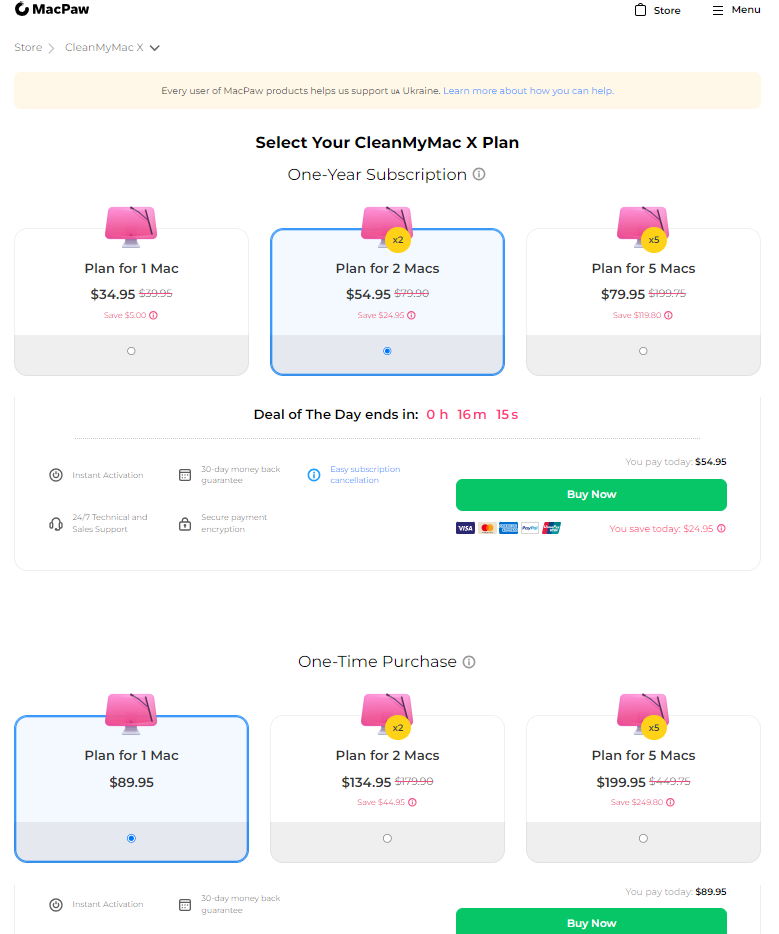Viewport: 779px width, 934px height.
Task: Open the Store shopping bag icon
Action: tap(641, 10)
